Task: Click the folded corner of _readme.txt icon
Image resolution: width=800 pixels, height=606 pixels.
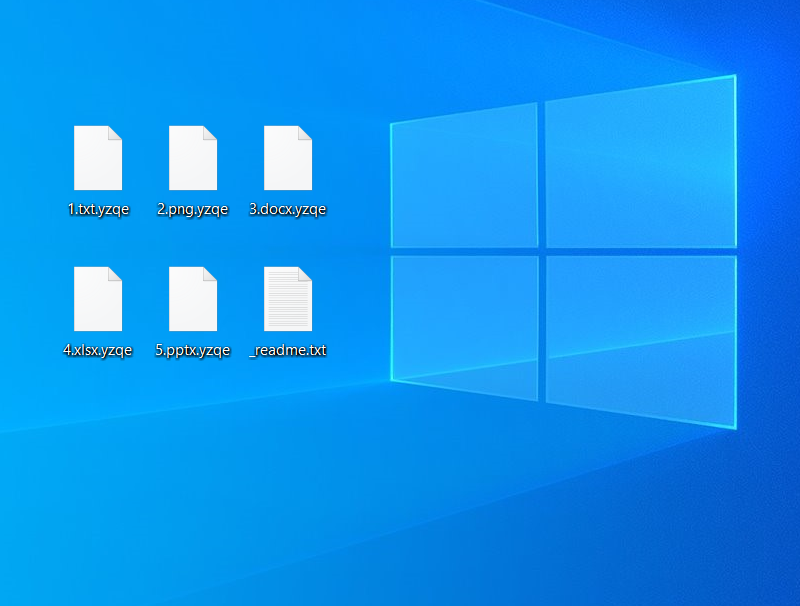Action: click(305, 274)
